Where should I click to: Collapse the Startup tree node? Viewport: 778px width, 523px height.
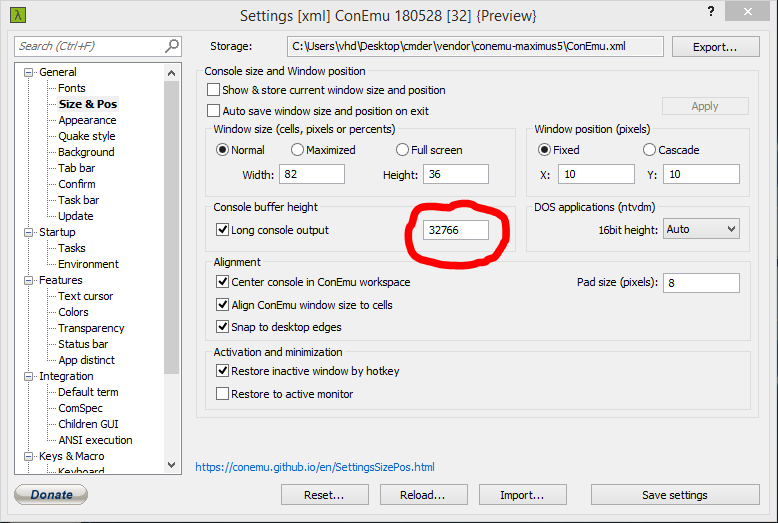pos(28,232)
